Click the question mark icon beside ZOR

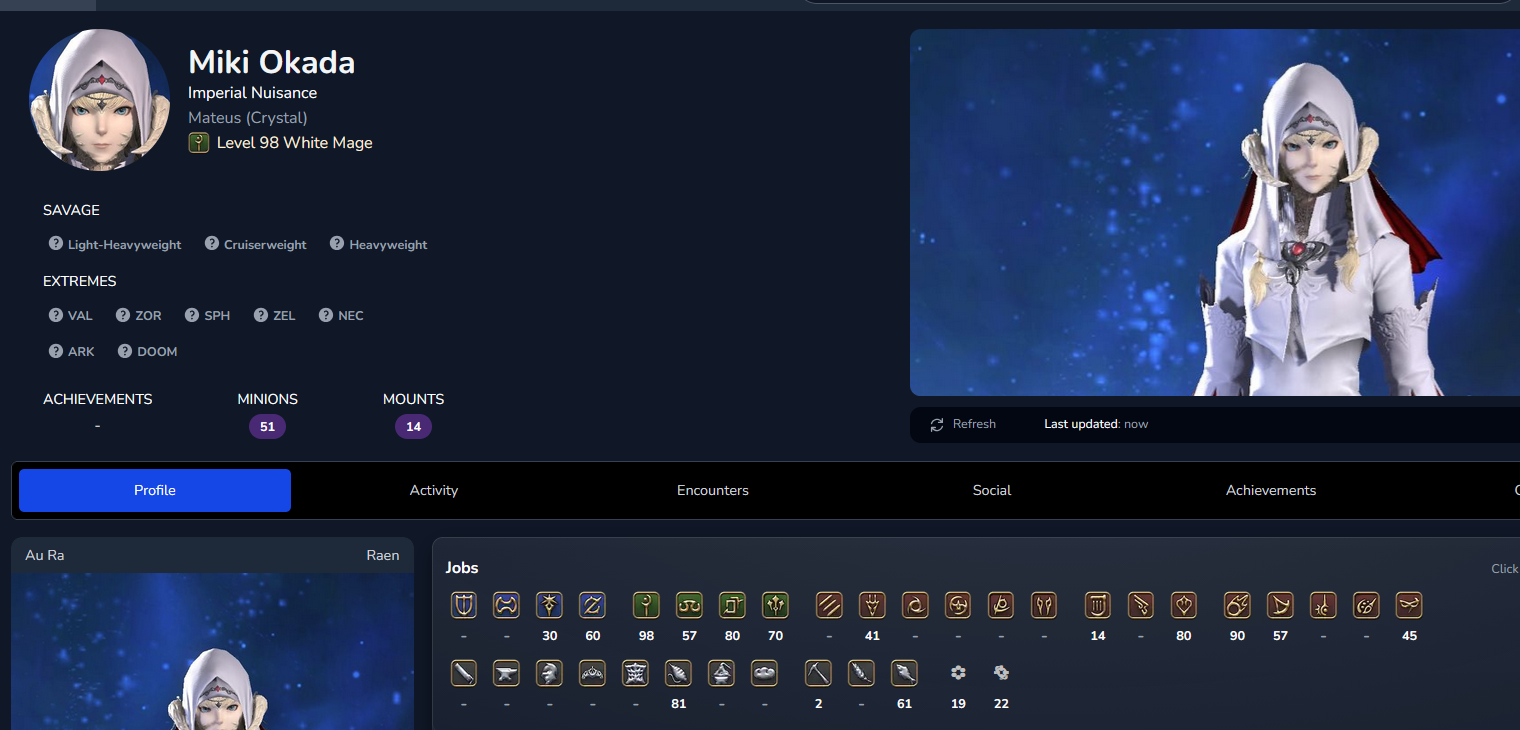(123, 315)
